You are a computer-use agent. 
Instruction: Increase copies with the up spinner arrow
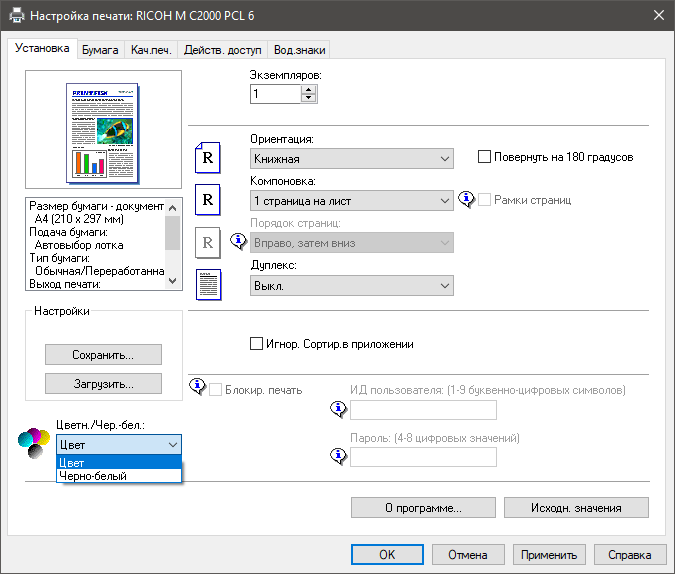pos(308,89)
